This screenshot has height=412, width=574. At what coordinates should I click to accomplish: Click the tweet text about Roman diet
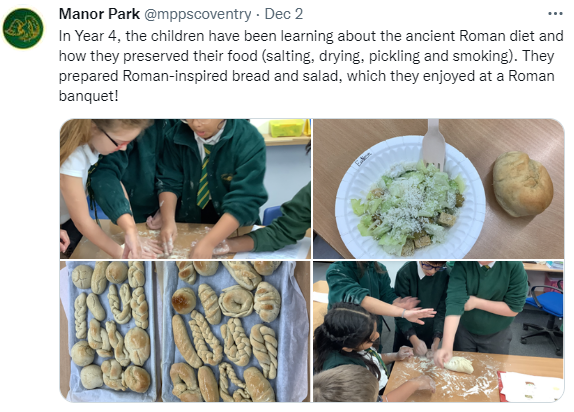(x=311, y=66)
